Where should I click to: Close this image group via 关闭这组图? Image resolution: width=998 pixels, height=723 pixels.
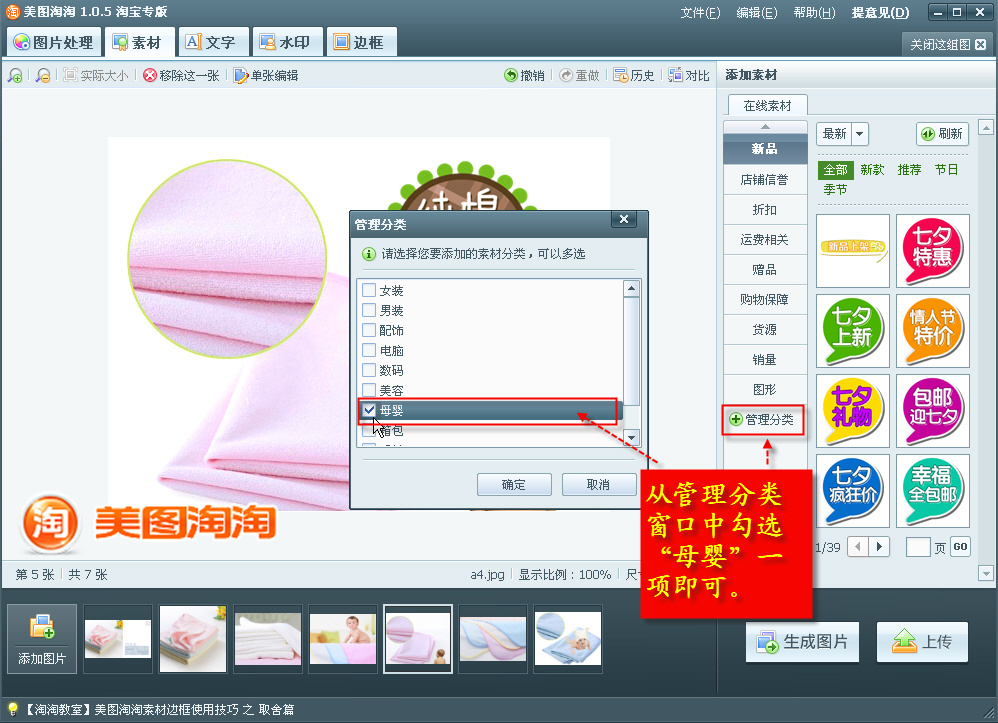point(947,45)
